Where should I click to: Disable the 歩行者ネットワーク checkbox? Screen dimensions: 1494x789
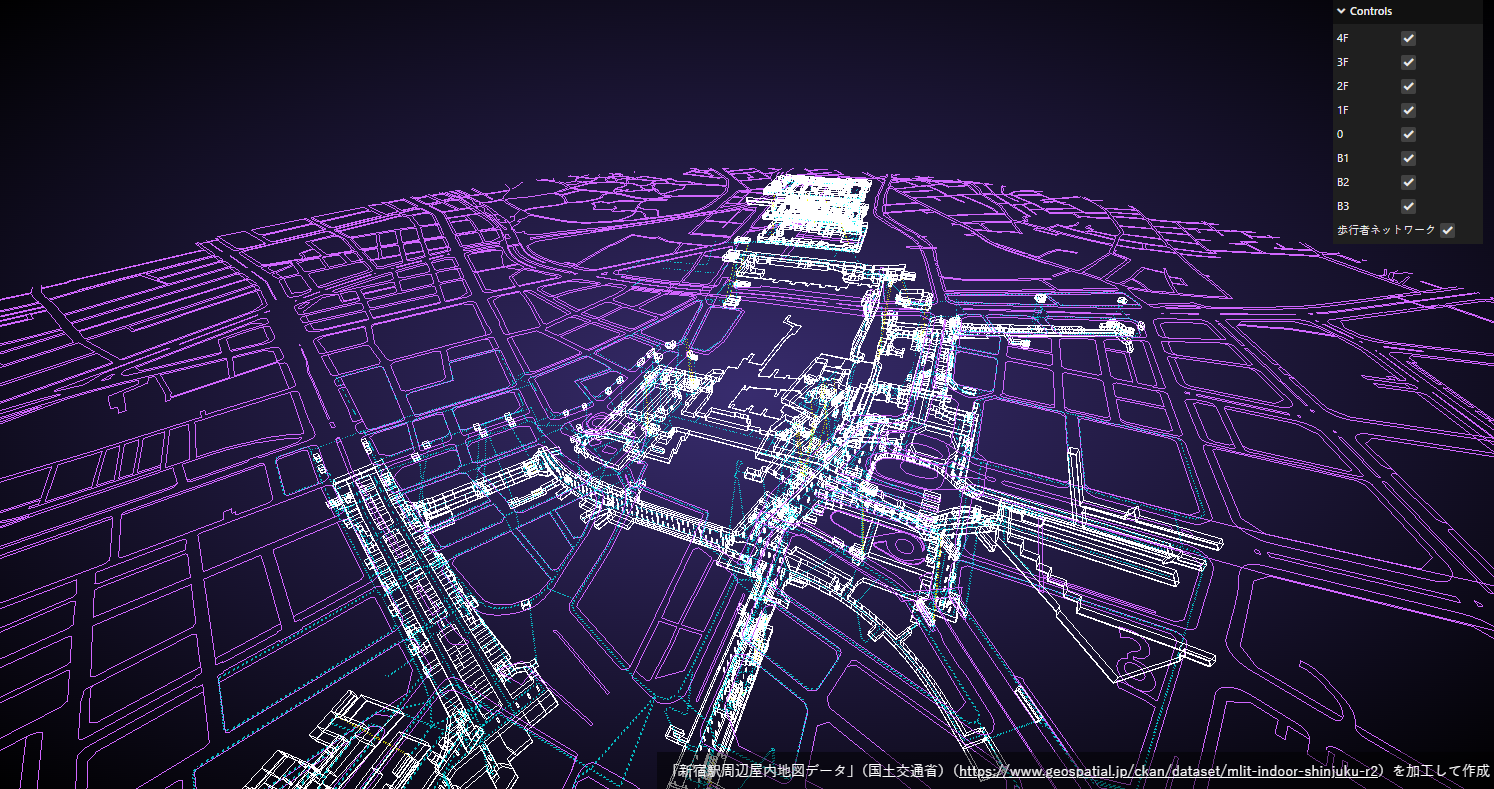[x=1447, y=230]
